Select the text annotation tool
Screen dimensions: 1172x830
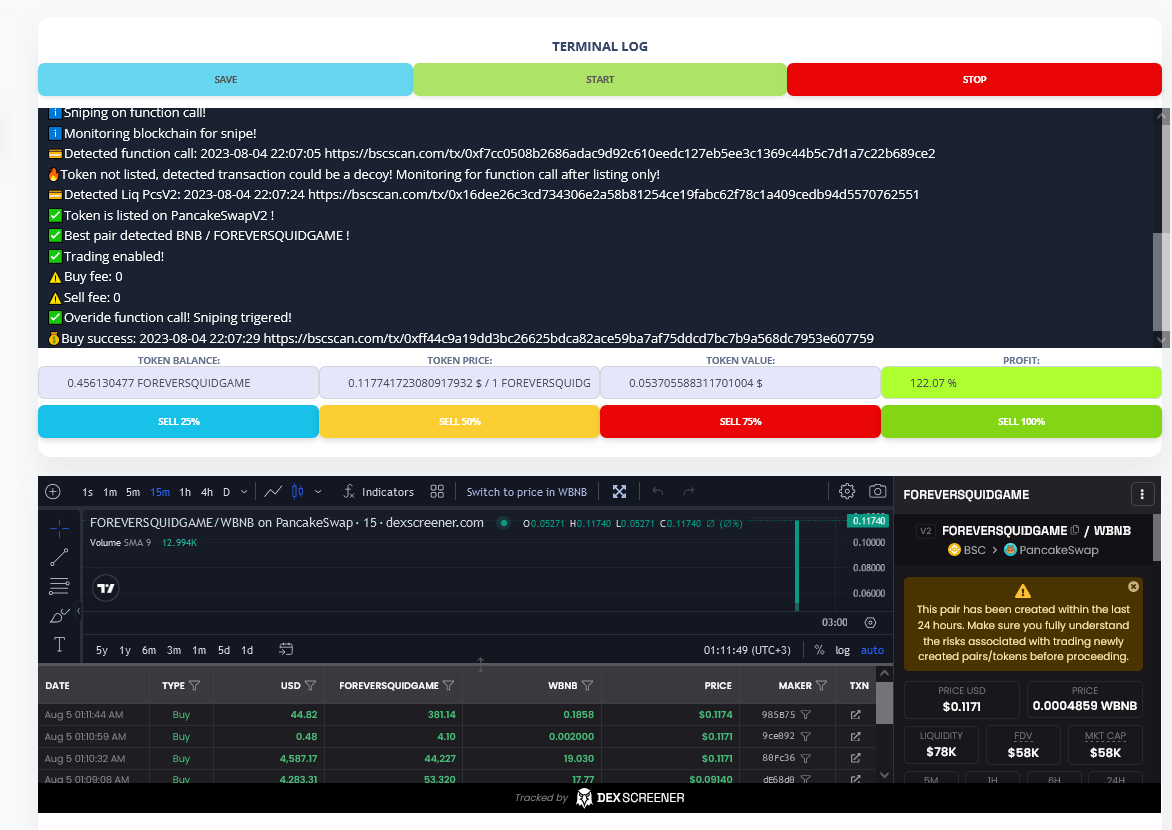60,645
